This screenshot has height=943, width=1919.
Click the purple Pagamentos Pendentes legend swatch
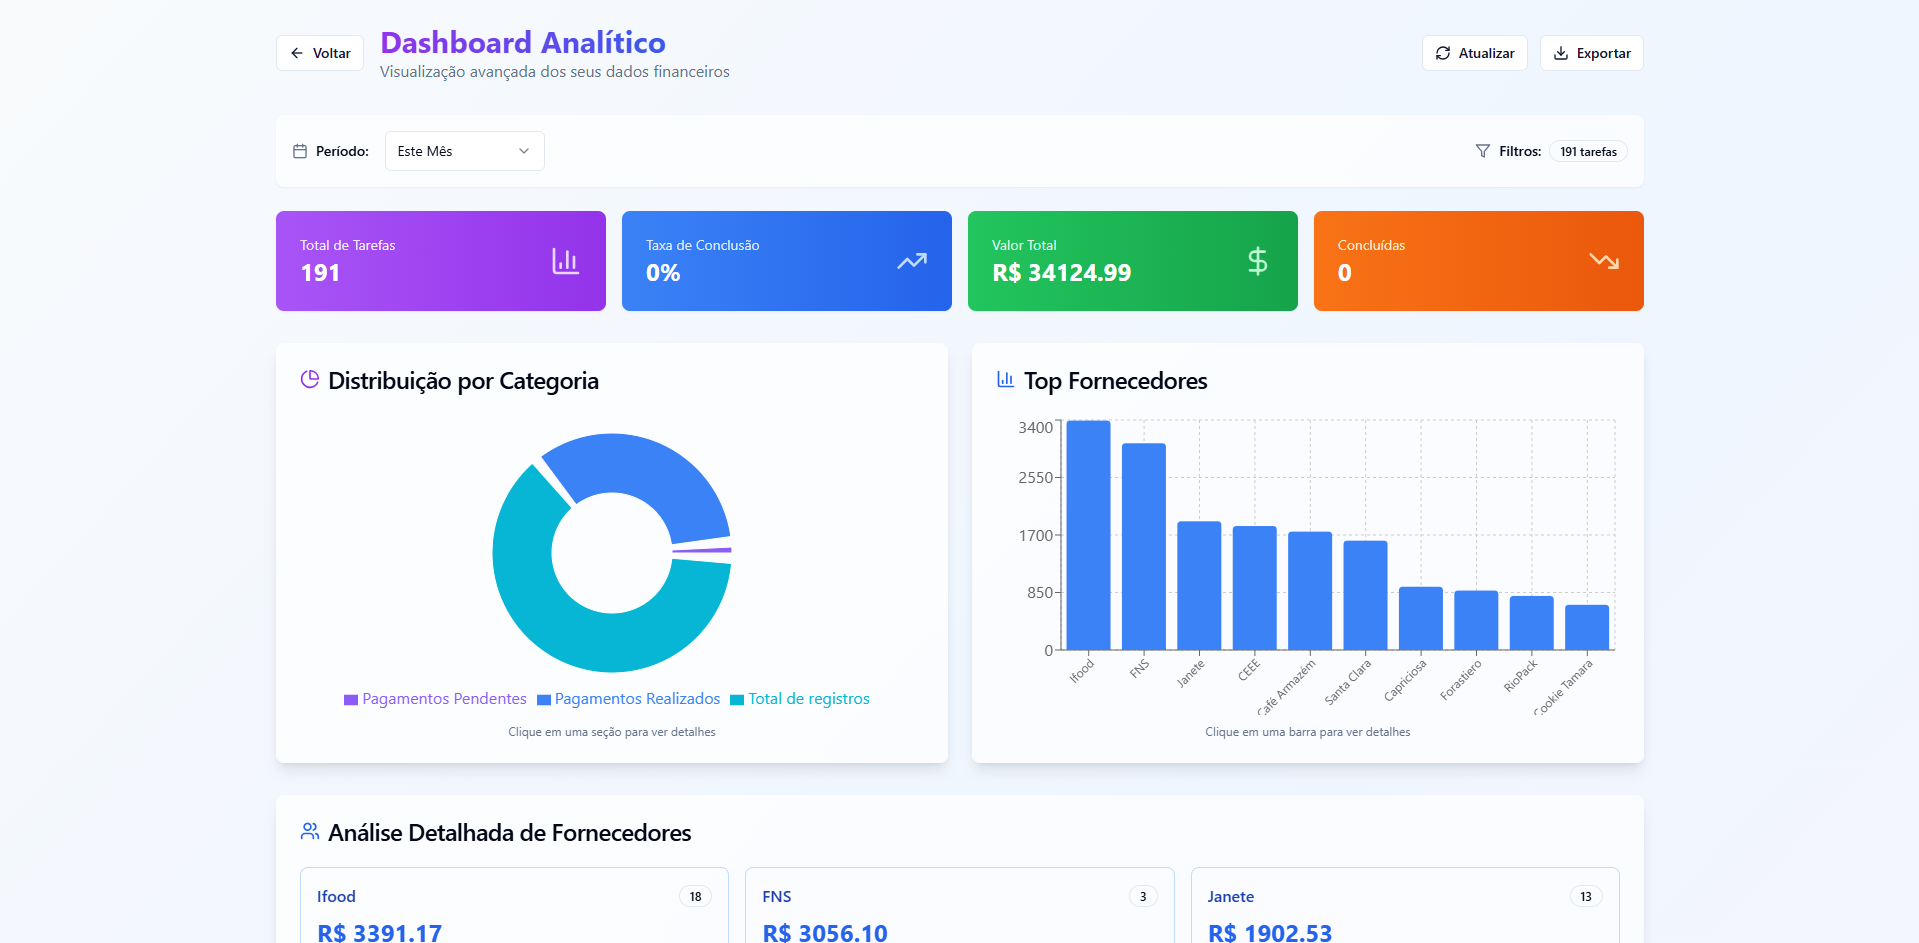pos(351,700)
